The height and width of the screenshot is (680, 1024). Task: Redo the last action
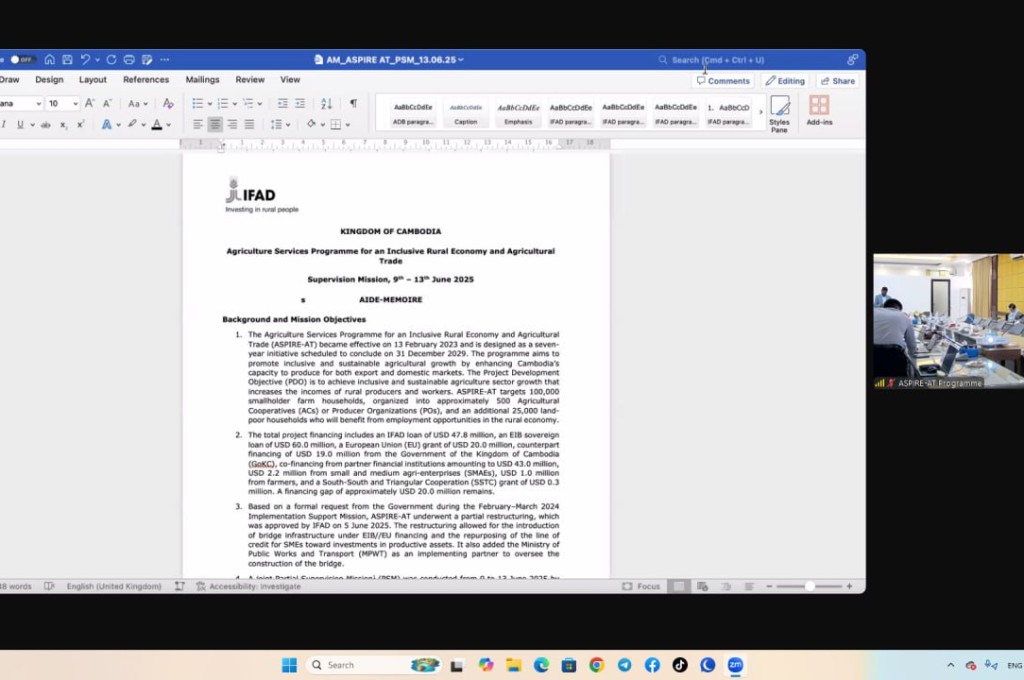point(111,59)
